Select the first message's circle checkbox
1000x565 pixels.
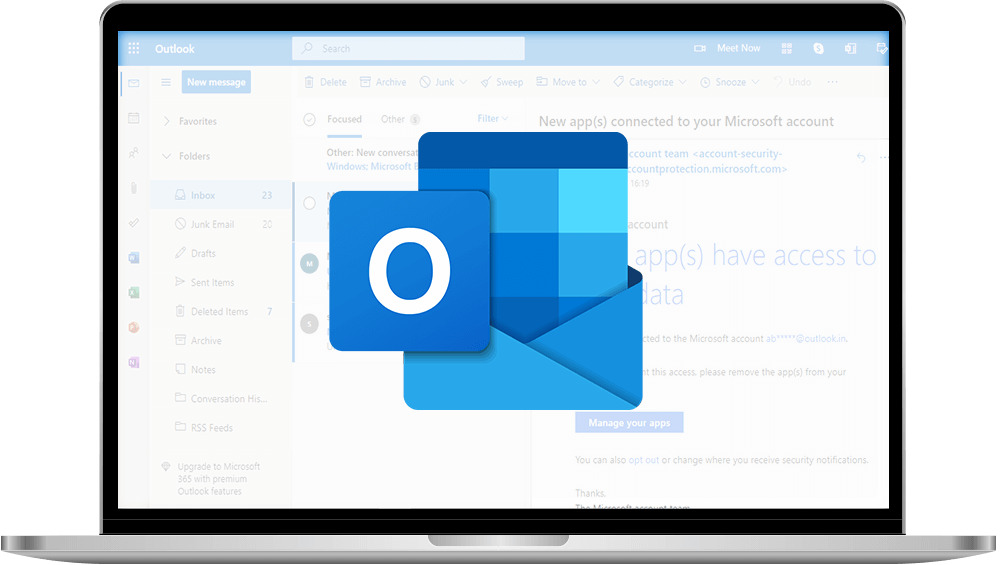[309, 203]
